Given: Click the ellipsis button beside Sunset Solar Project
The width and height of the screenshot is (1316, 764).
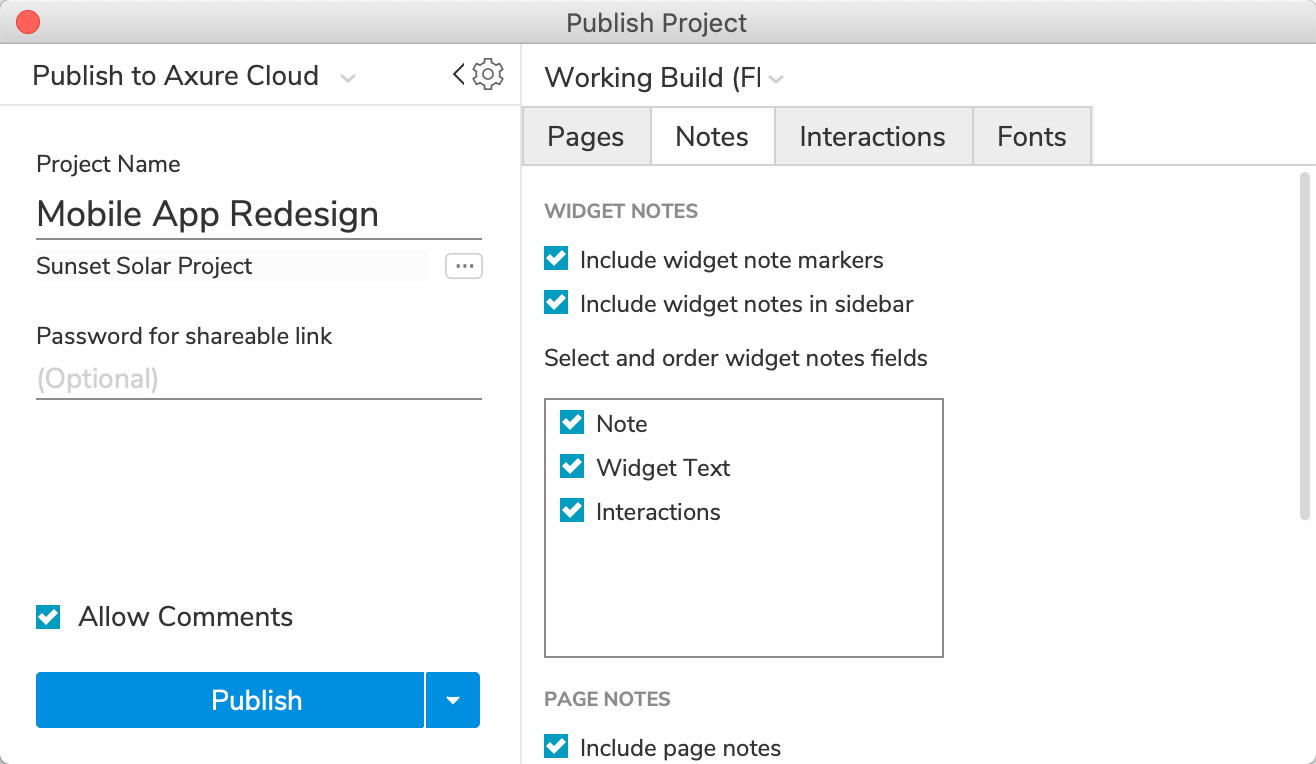Looking at the screenshot, I should (x=464, y=266).
